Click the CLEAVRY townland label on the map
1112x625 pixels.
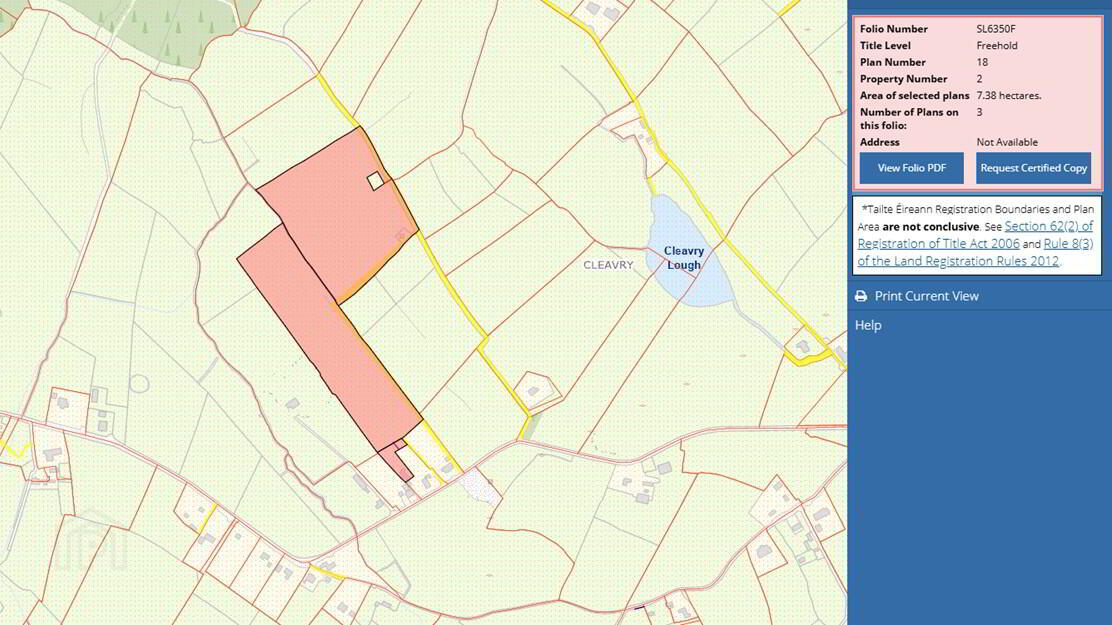(x=608, y=265)
